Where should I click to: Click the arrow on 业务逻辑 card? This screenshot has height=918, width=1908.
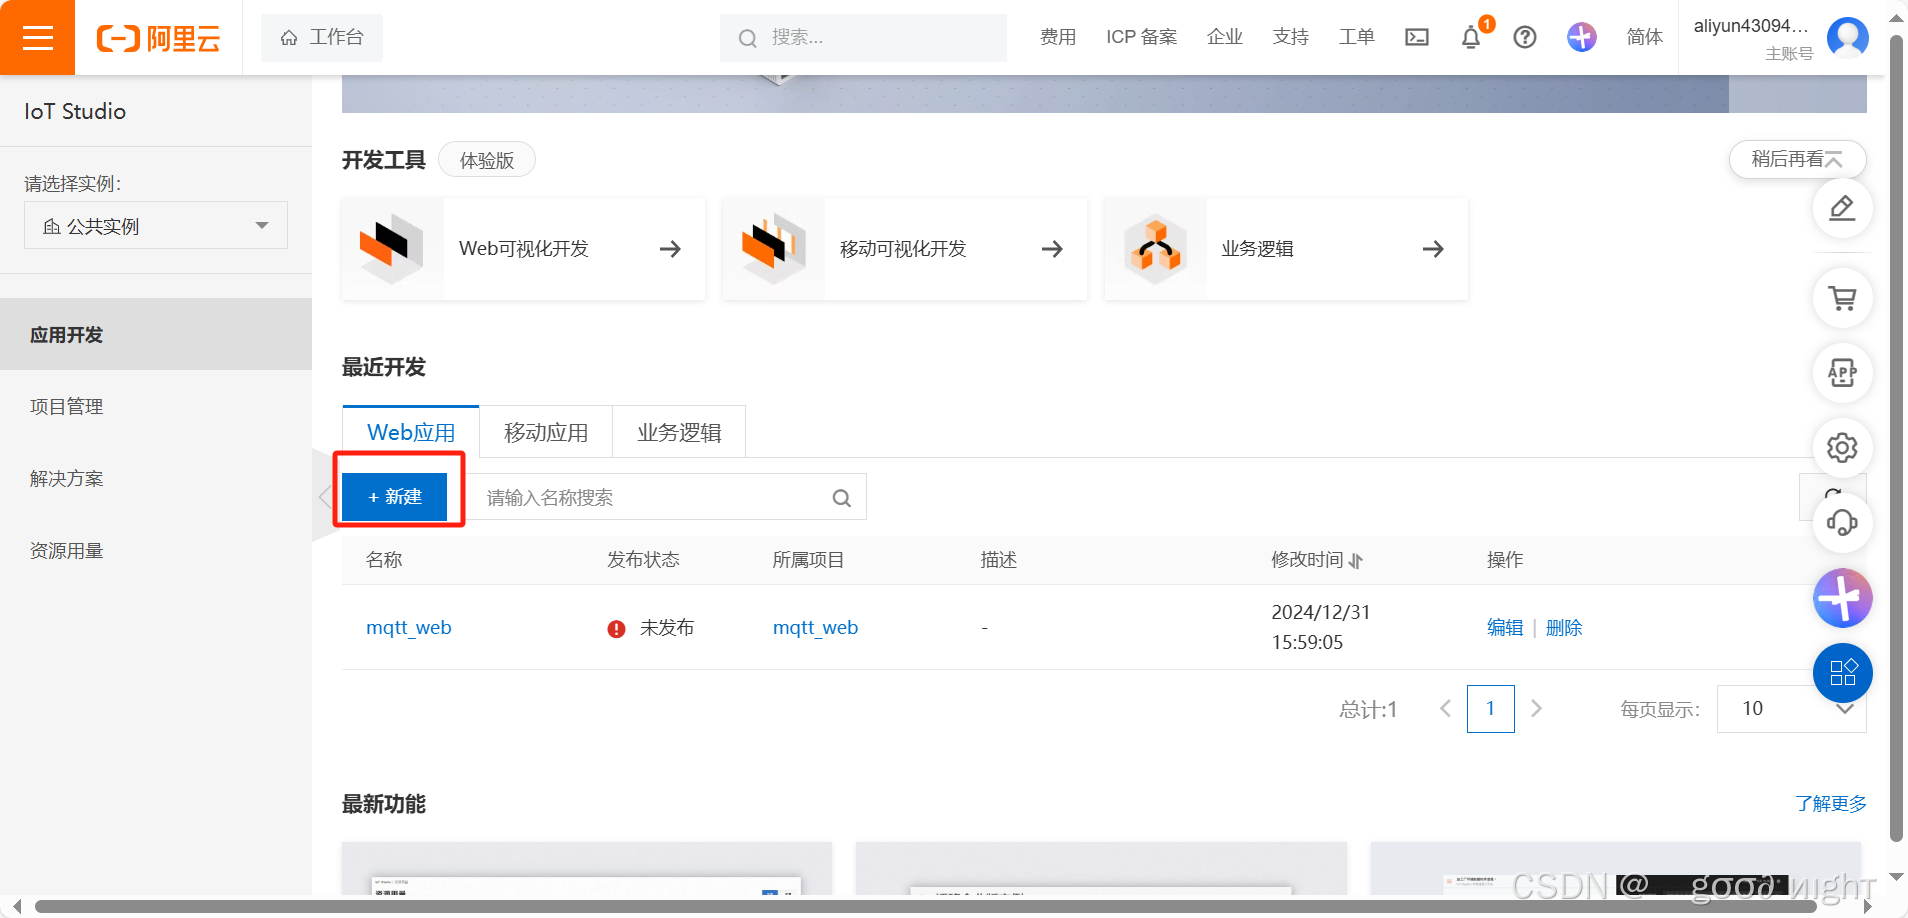tap(1433, 249)
